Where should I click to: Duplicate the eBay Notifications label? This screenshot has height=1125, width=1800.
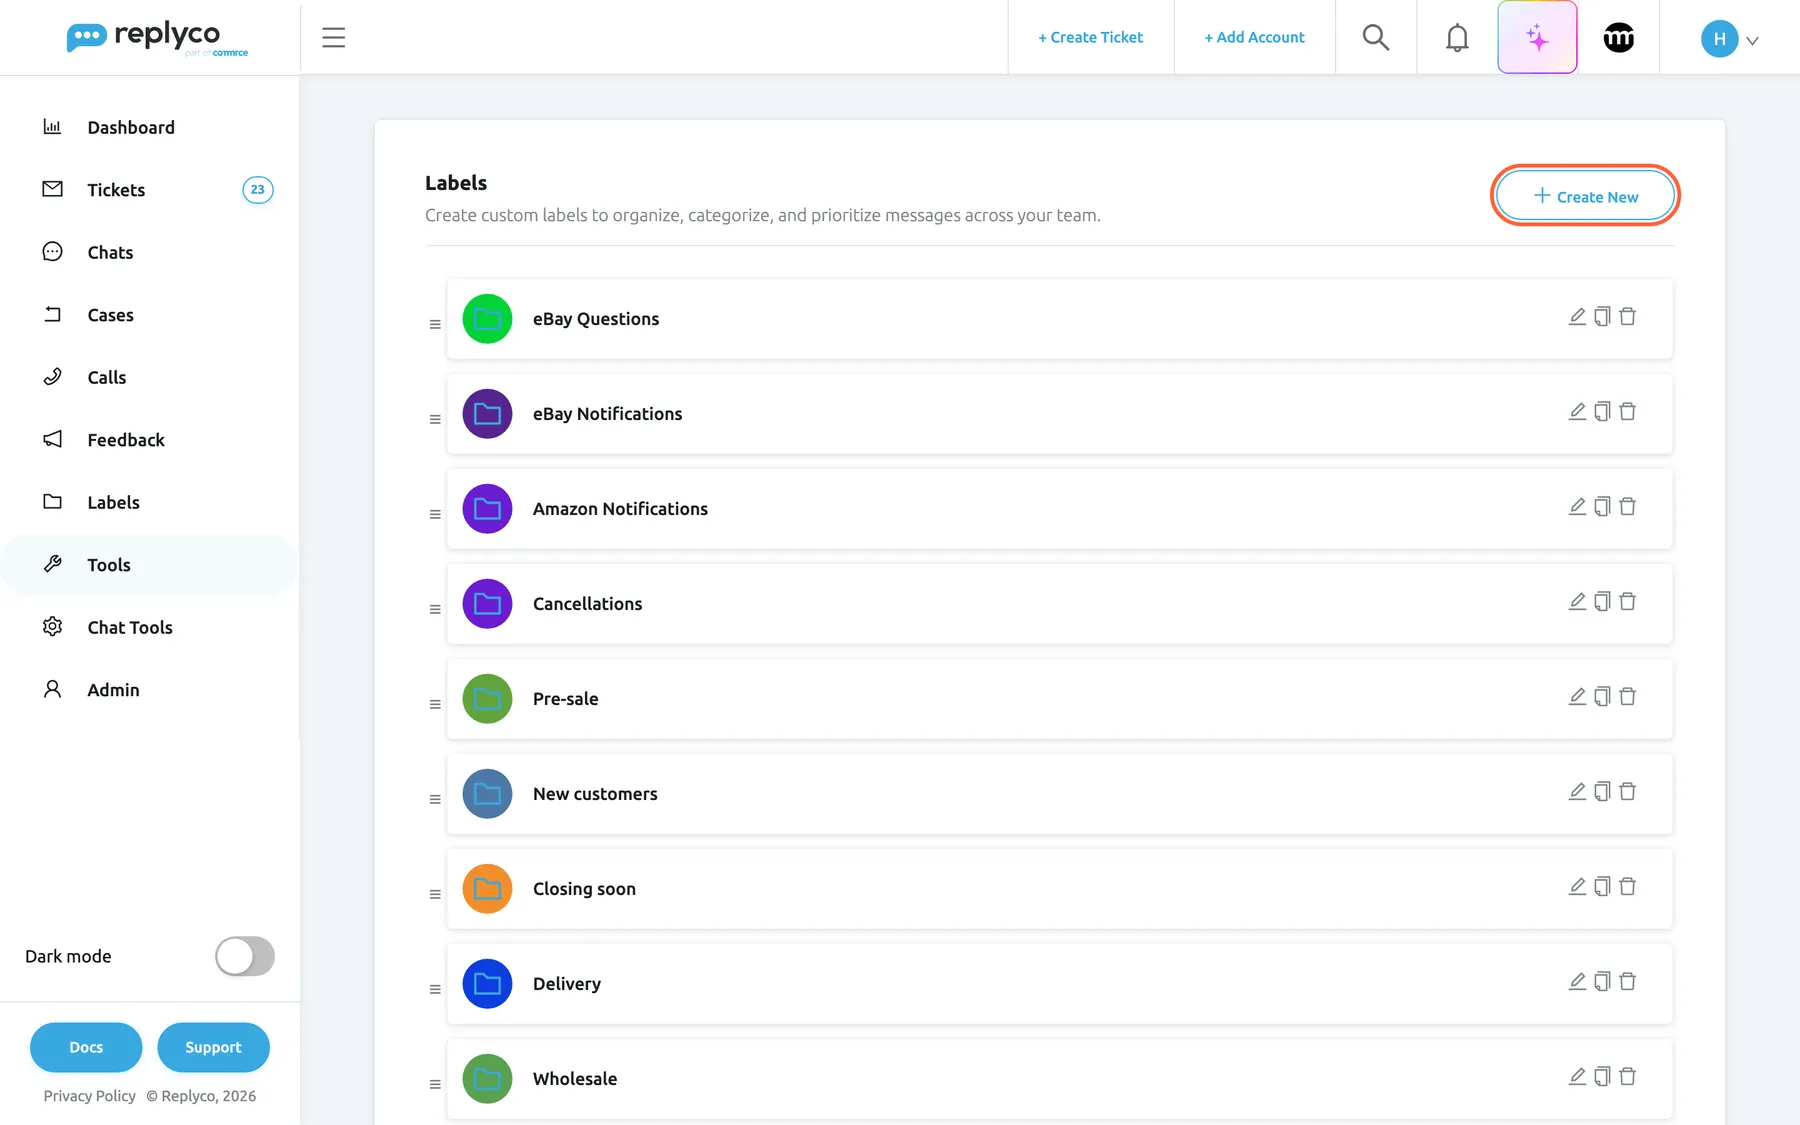pos(1602,412)
